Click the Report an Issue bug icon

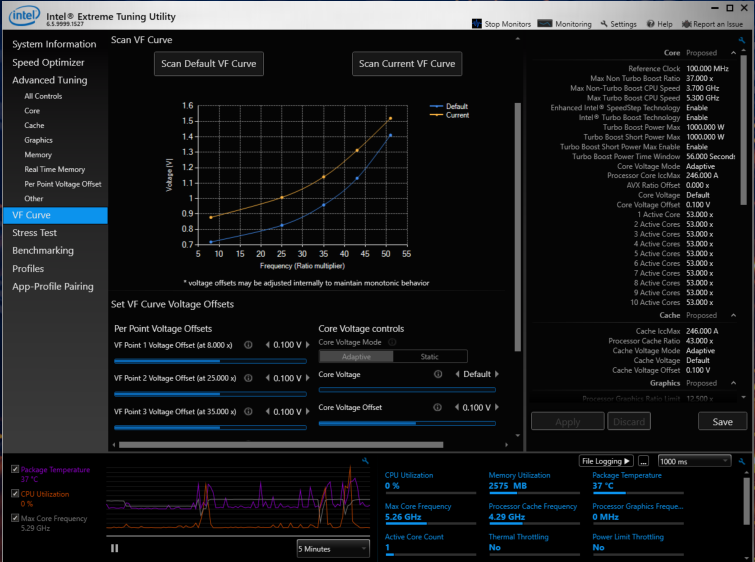point(684,23)
